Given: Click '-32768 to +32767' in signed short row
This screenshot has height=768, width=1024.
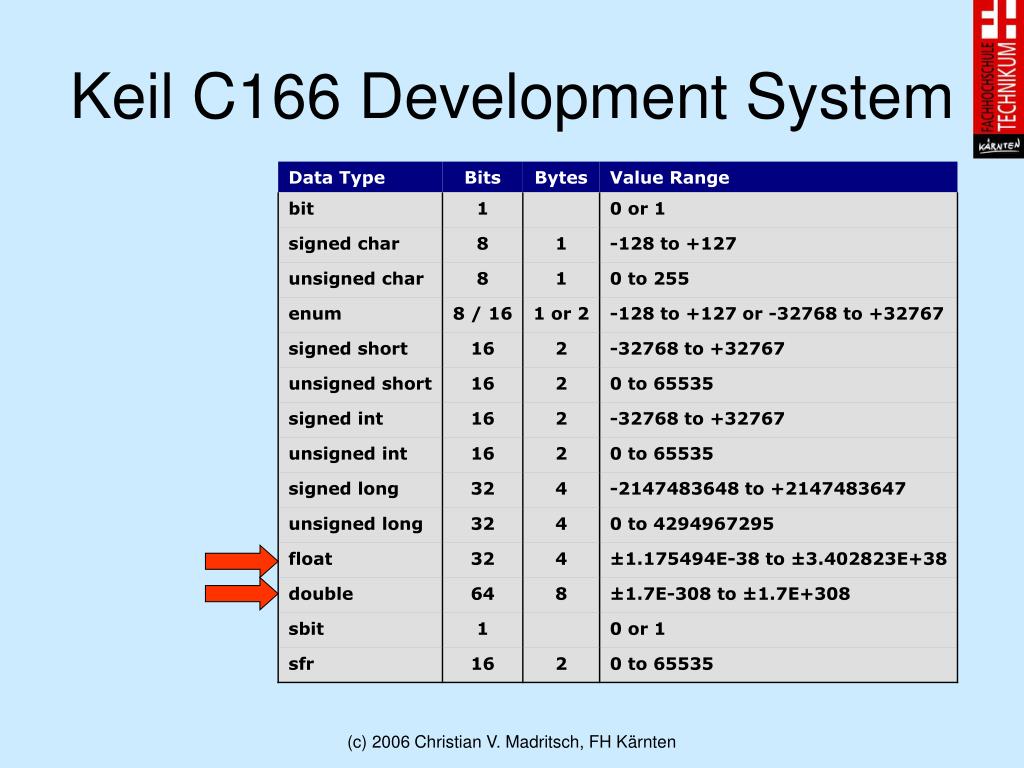Looking at the screenshot, I should (697, 349).
